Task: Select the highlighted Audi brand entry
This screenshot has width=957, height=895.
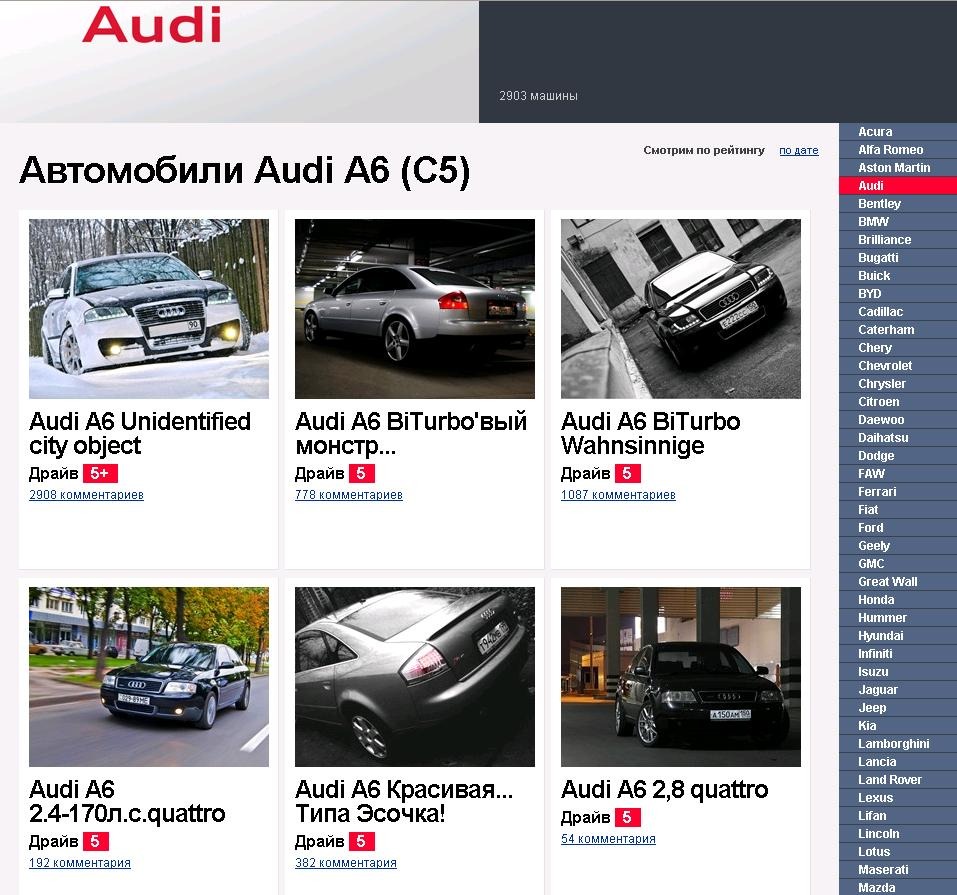Action: [x=898, y=186]
